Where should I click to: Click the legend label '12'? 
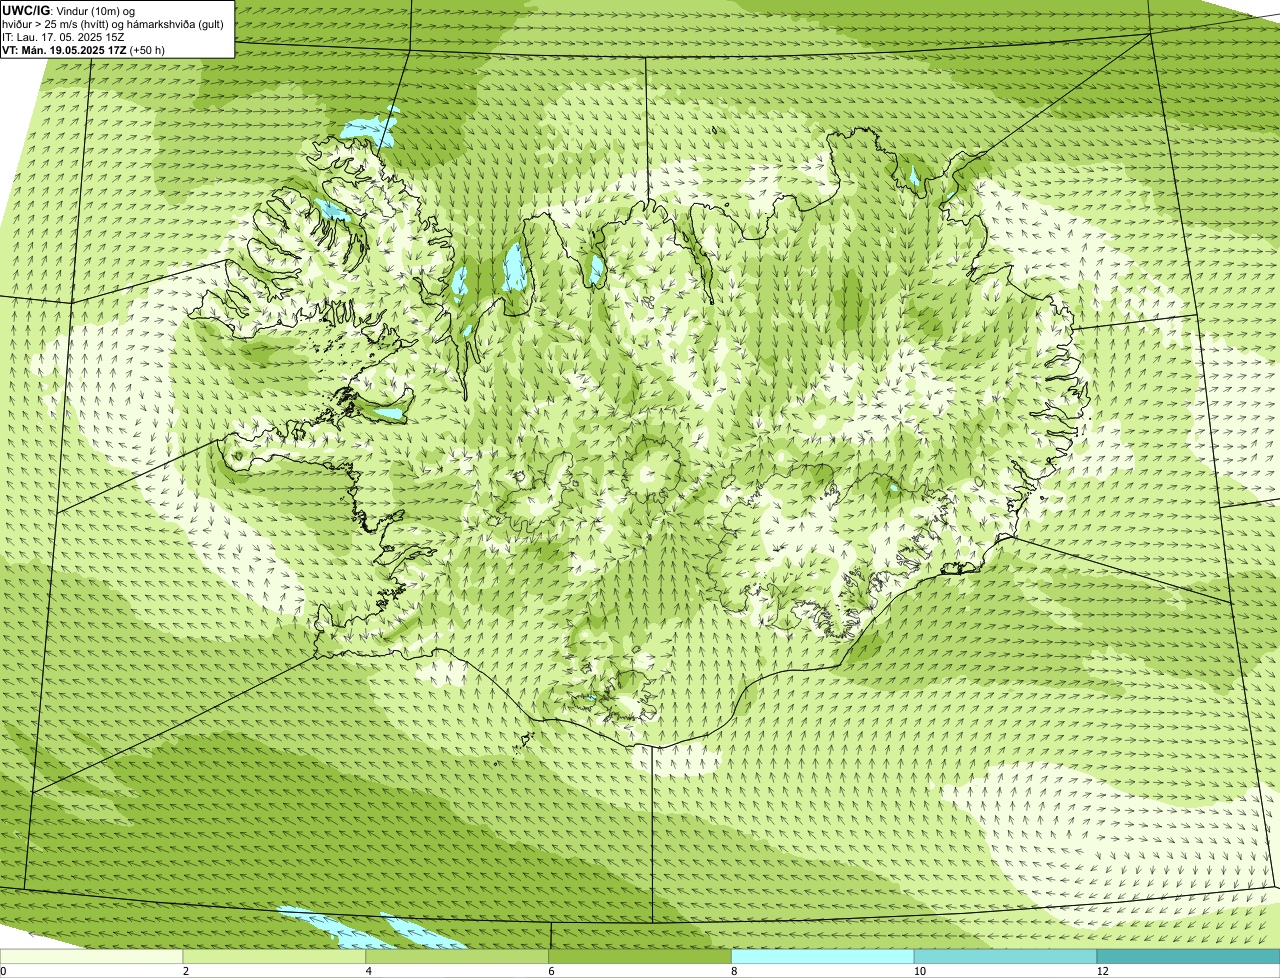point(1102,972)
